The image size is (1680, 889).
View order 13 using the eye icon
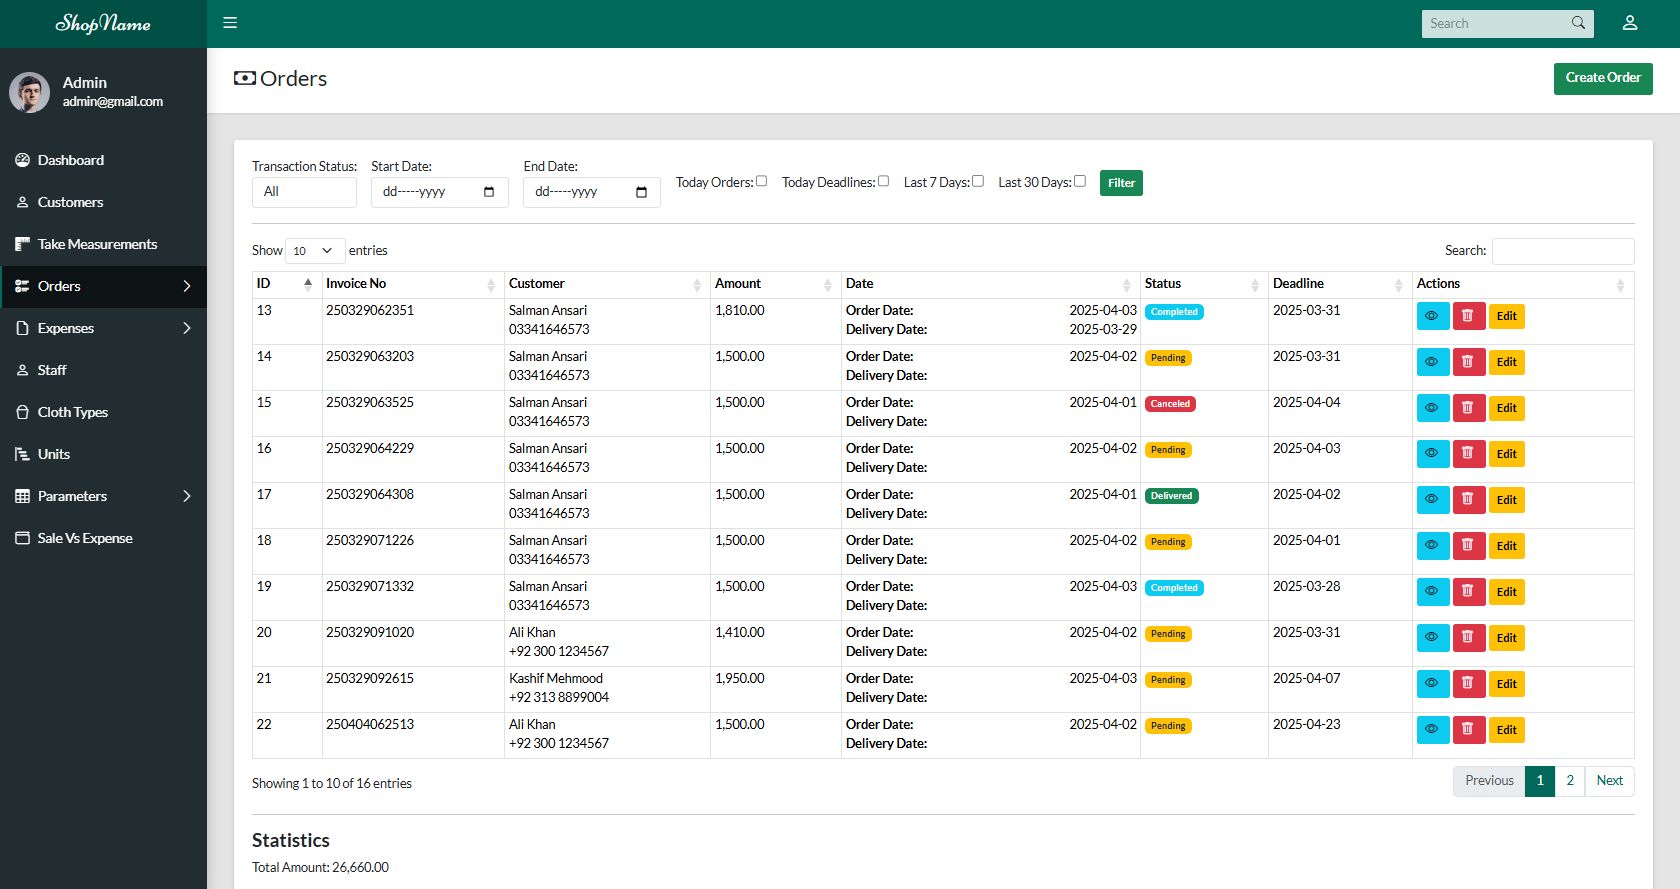1432,316
